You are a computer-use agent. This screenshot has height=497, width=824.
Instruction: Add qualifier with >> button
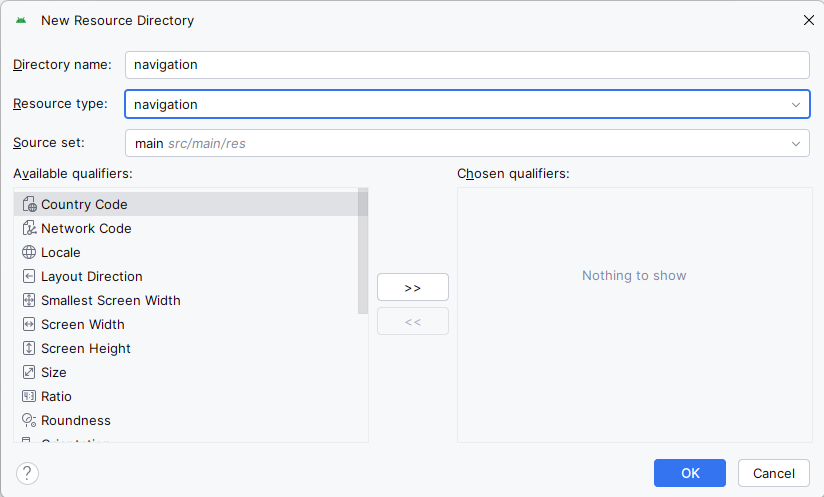(413, 287)
